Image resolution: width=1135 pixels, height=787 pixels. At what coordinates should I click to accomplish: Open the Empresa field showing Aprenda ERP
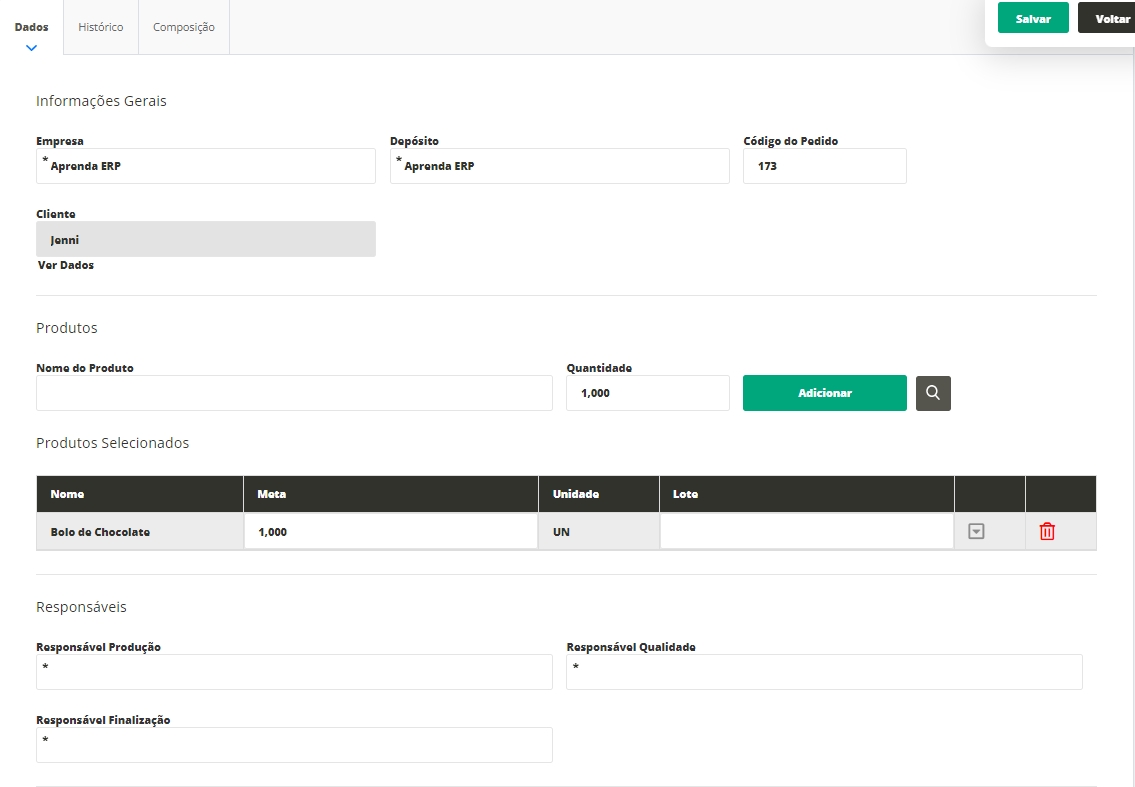pyautogui.click(x=206, y=166)
